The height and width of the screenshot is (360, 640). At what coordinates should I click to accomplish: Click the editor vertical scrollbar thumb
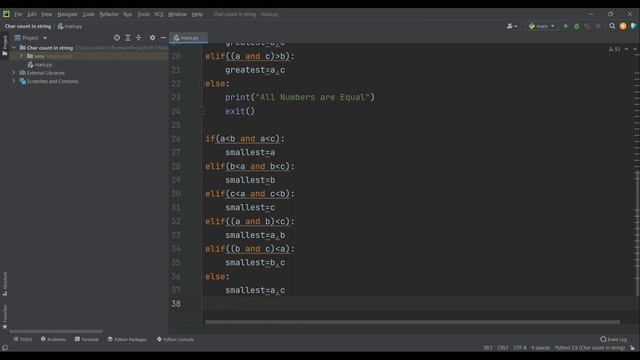click(638, 233)
